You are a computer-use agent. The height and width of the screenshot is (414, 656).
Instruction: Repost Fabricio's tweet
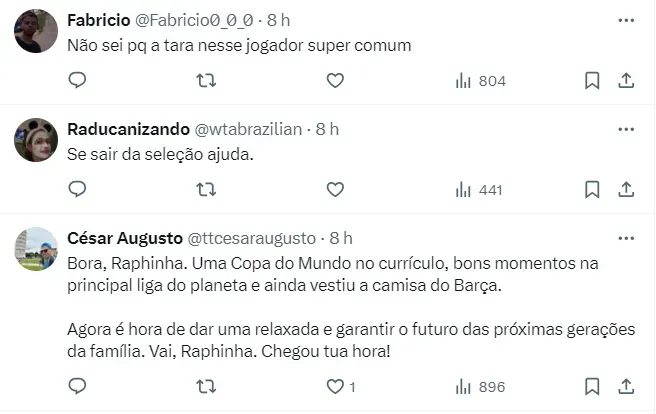(206, 81)
